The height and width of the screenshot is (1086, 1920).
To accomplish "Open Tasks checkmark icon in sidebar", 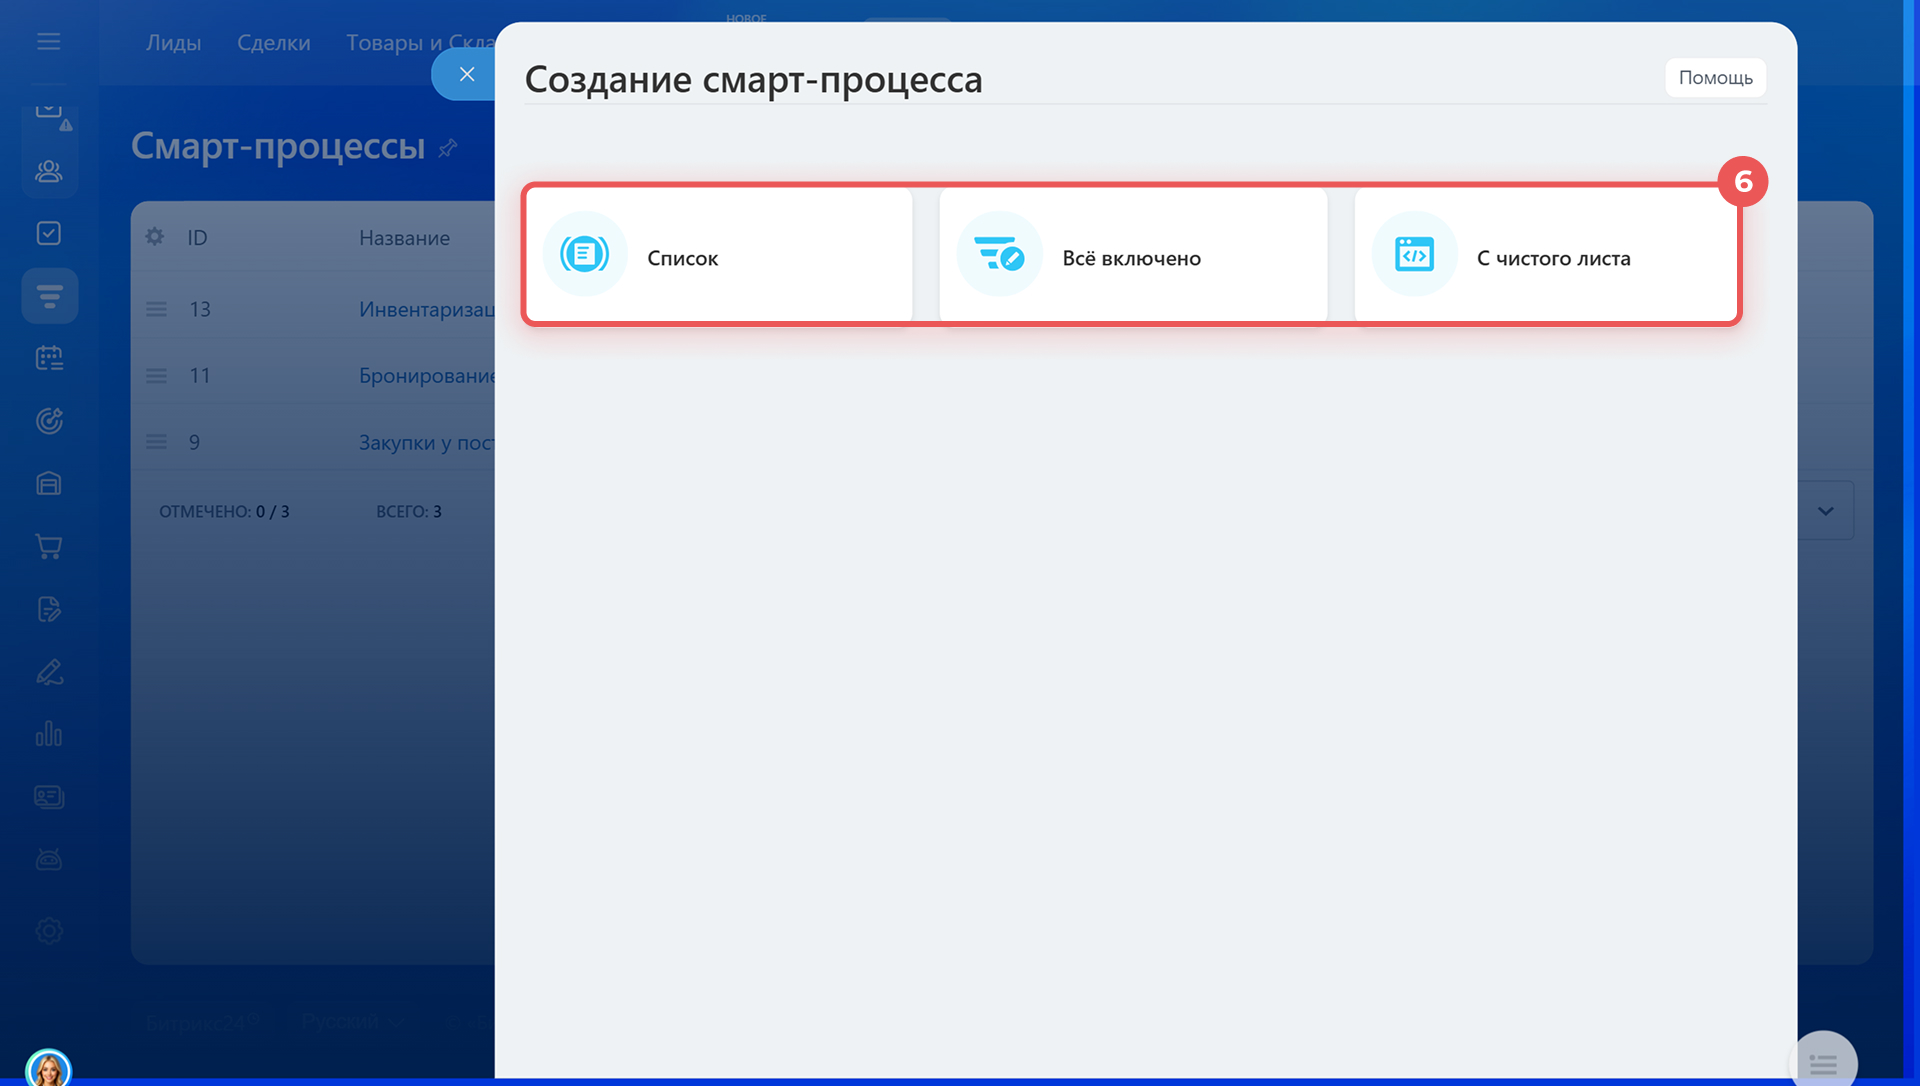I will 48,233.
